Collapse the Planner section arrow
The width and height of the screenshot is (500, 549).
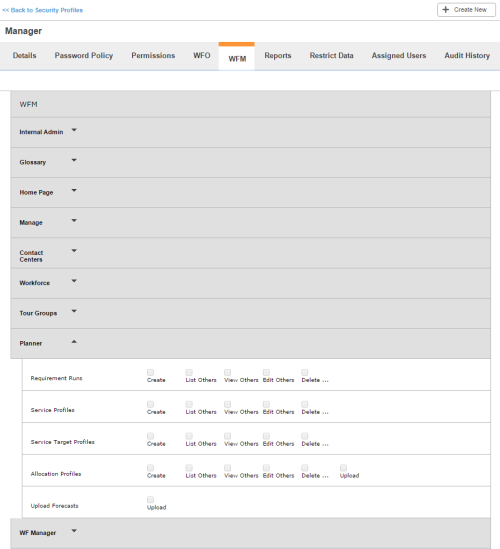[x=74, y=341]
